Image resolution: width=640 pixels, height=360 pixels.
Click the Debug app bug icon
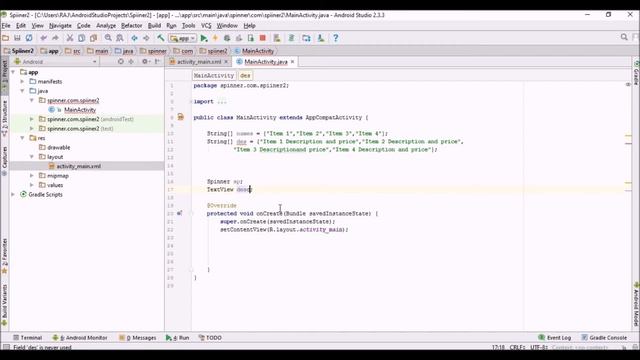pos(227,38)
